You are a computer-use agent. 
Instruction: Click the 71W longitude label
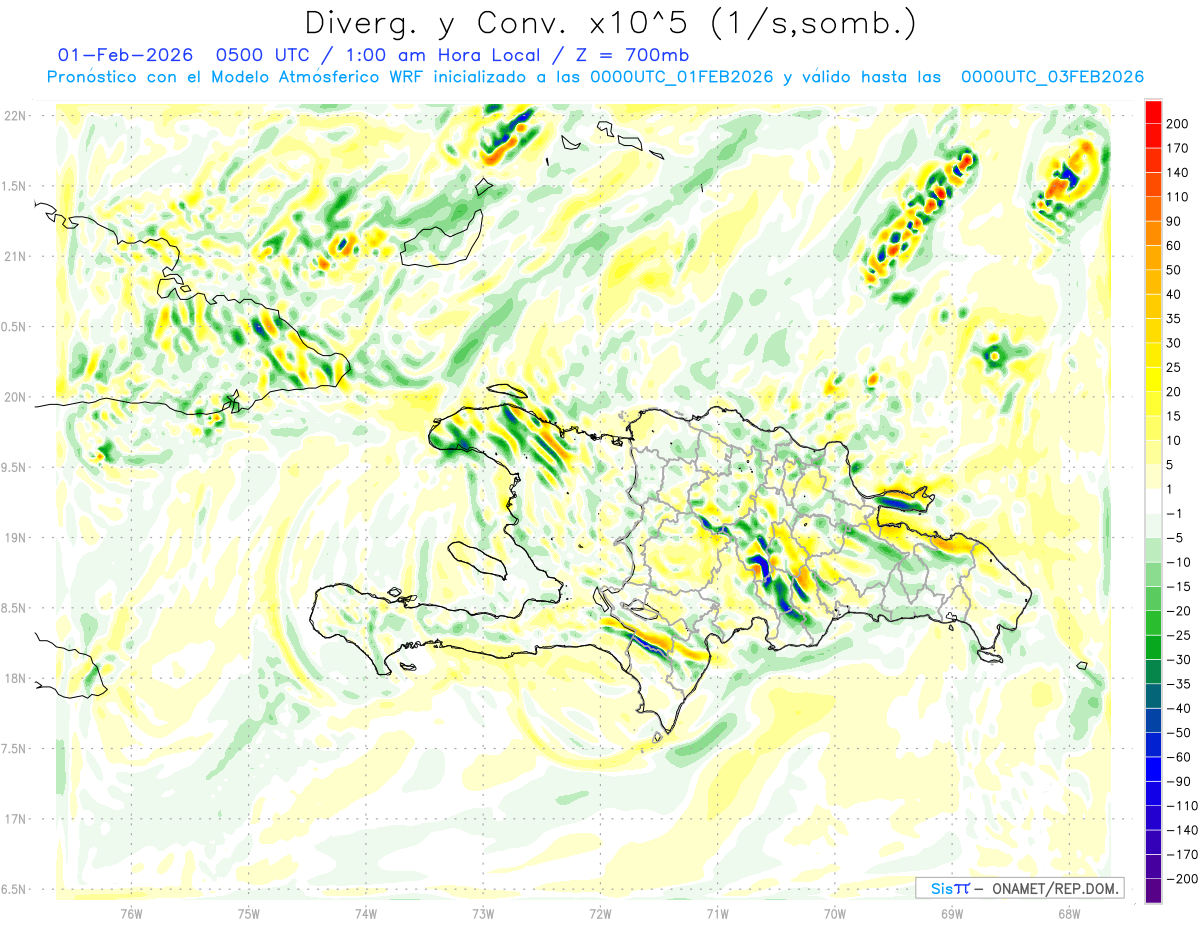(717, 914)
